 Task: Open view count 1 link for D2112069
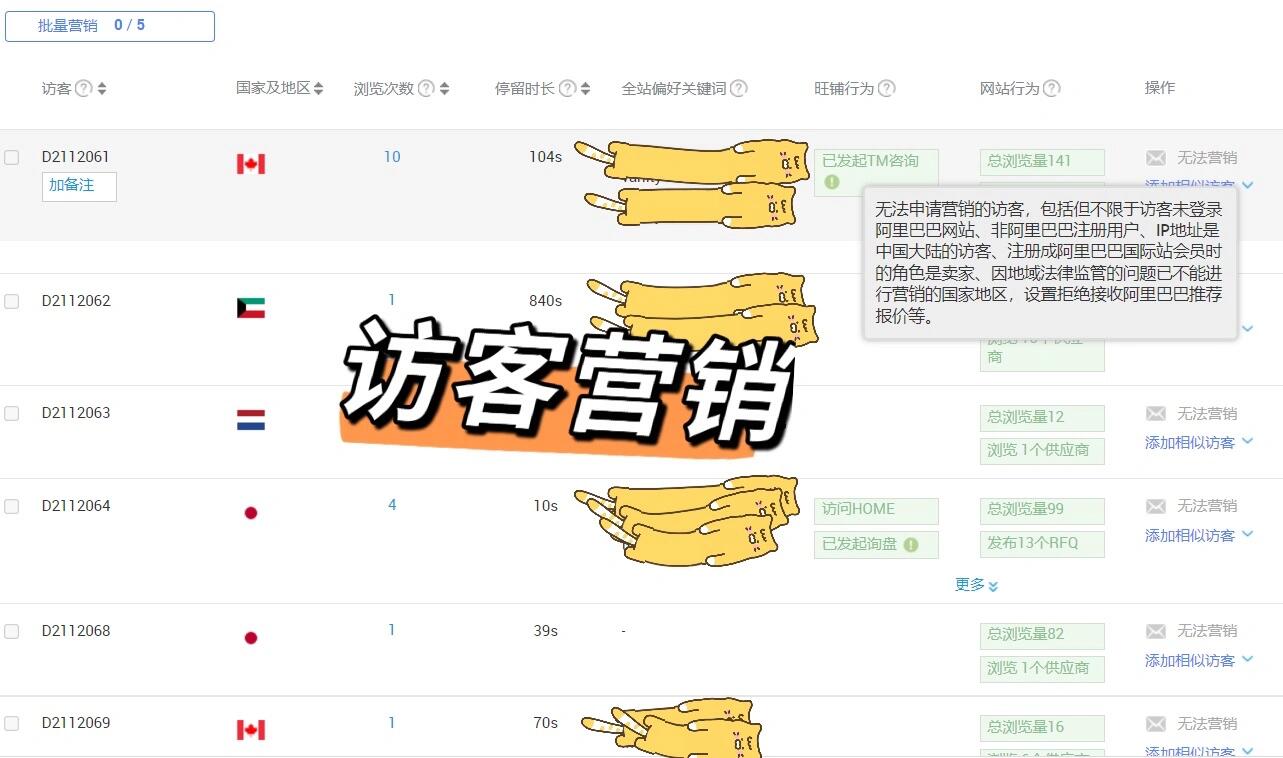tap(392, 723)
